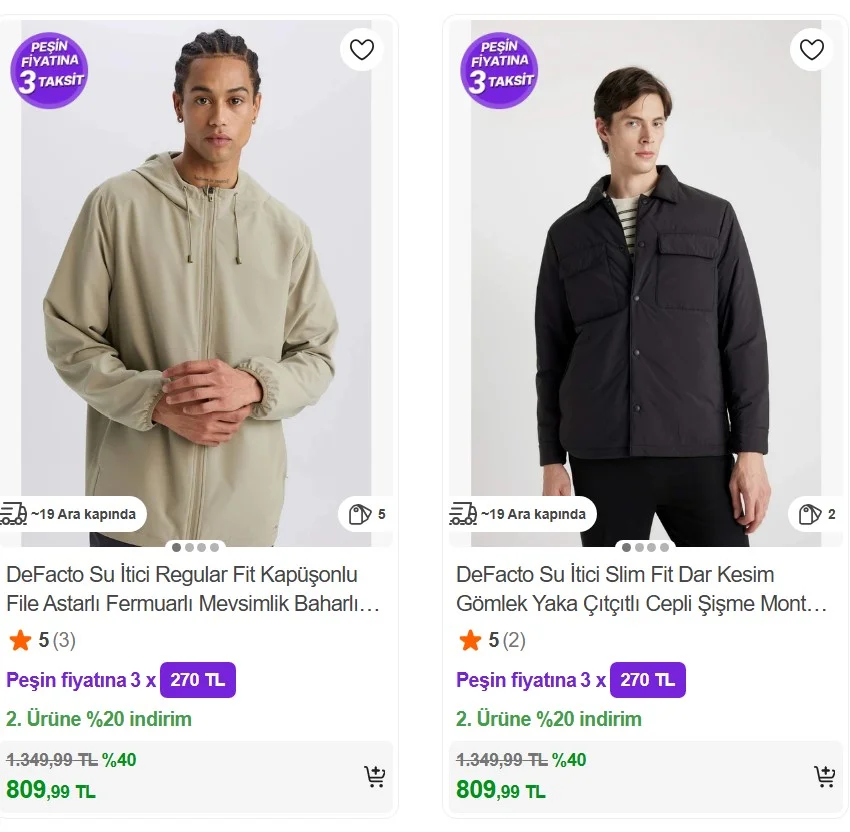Click '2. Ürüne %20 indirim' on beige jacket

tap(99, 719)
